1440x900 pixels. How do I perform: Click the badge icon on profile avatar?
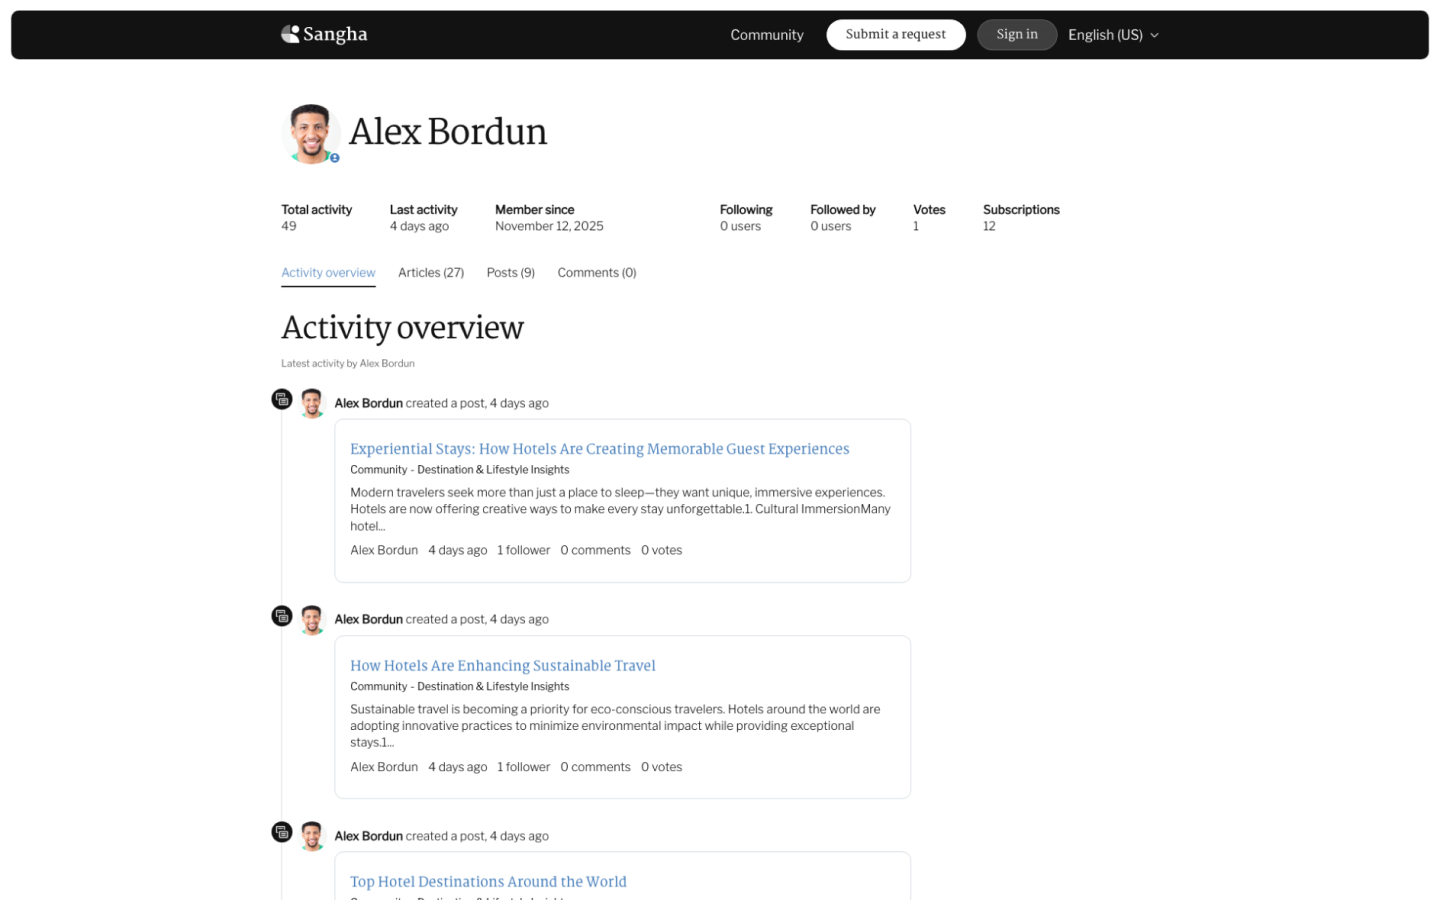point(335,158)
